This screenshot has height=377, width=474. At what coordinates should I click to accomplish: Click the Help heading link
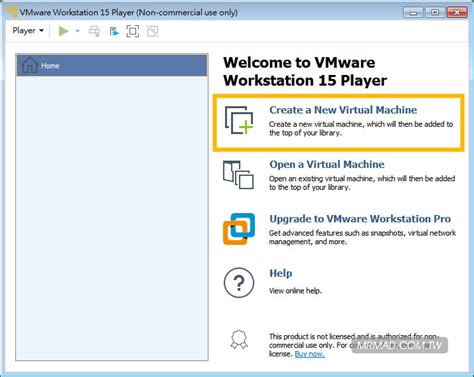tap(281, 273)
